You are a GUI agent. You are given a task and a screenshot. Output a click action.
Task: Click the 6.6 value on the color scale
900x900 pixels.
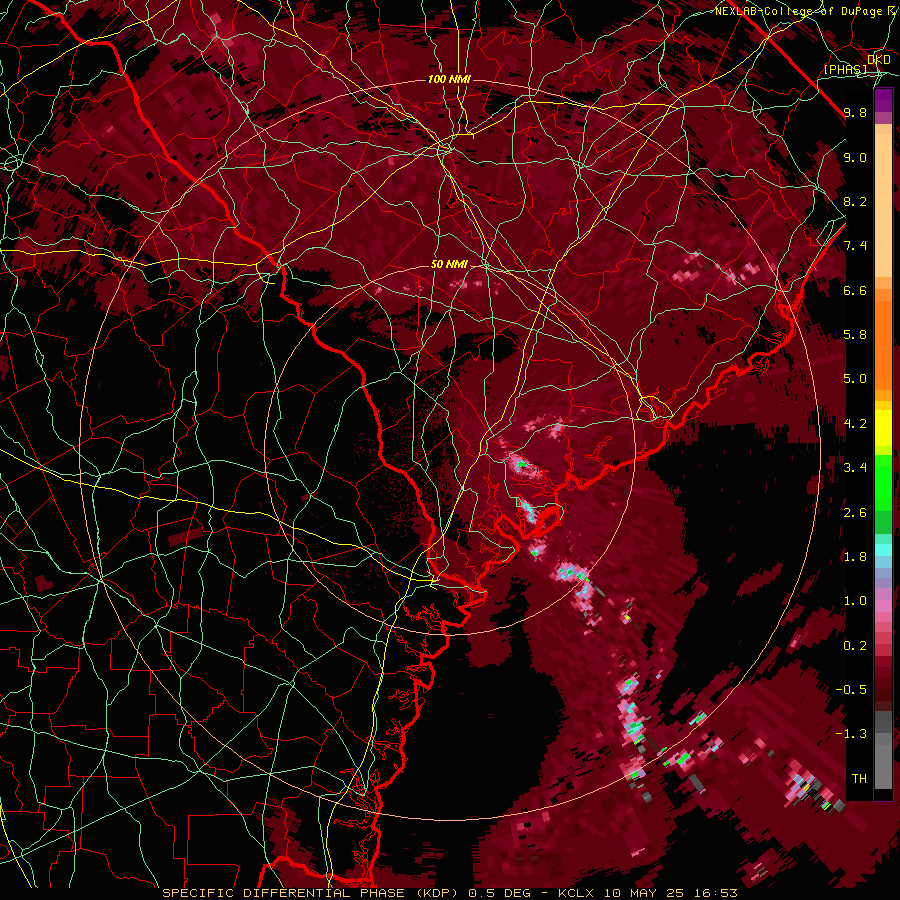855,290
